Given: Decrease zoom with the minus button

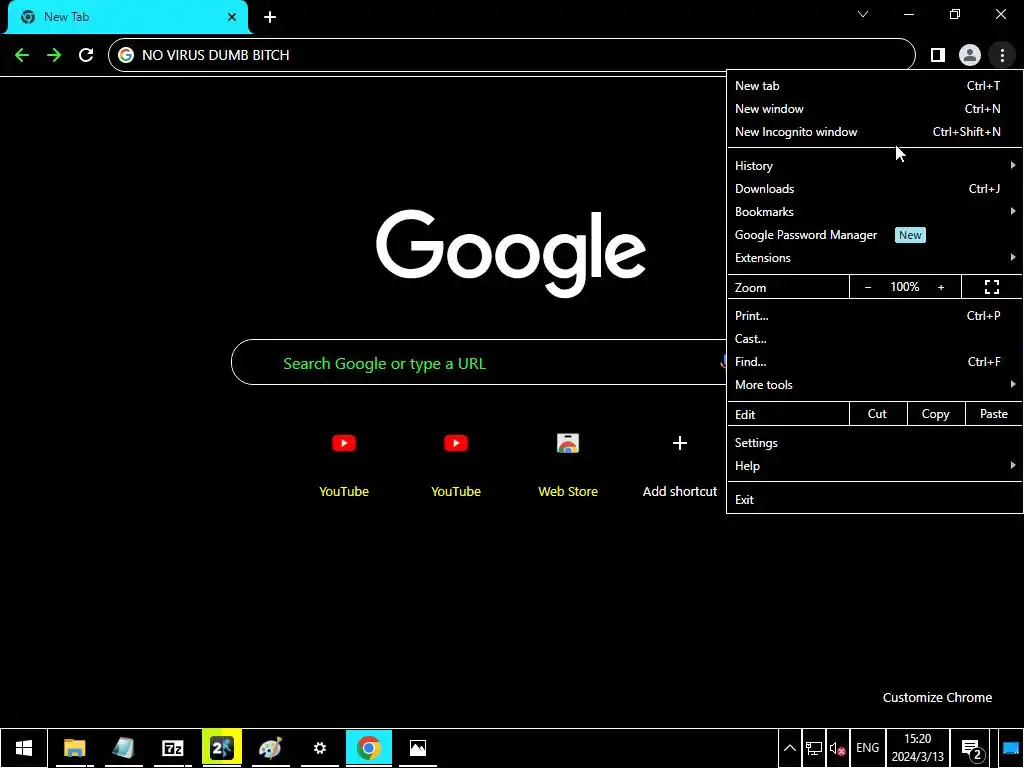Looking at the screenshot, I should click(868, 287).
